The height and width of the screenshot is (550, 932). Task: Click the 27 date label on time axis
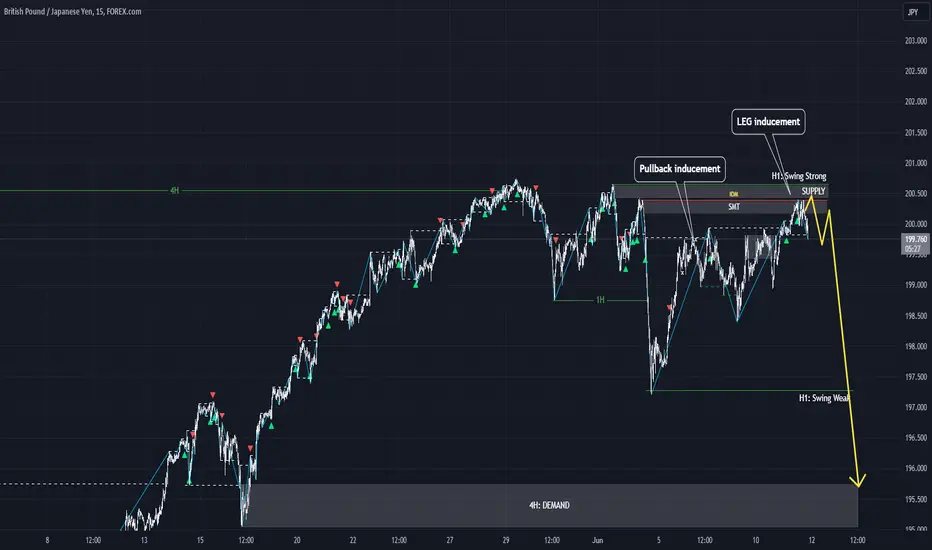[x=449, y=540]
